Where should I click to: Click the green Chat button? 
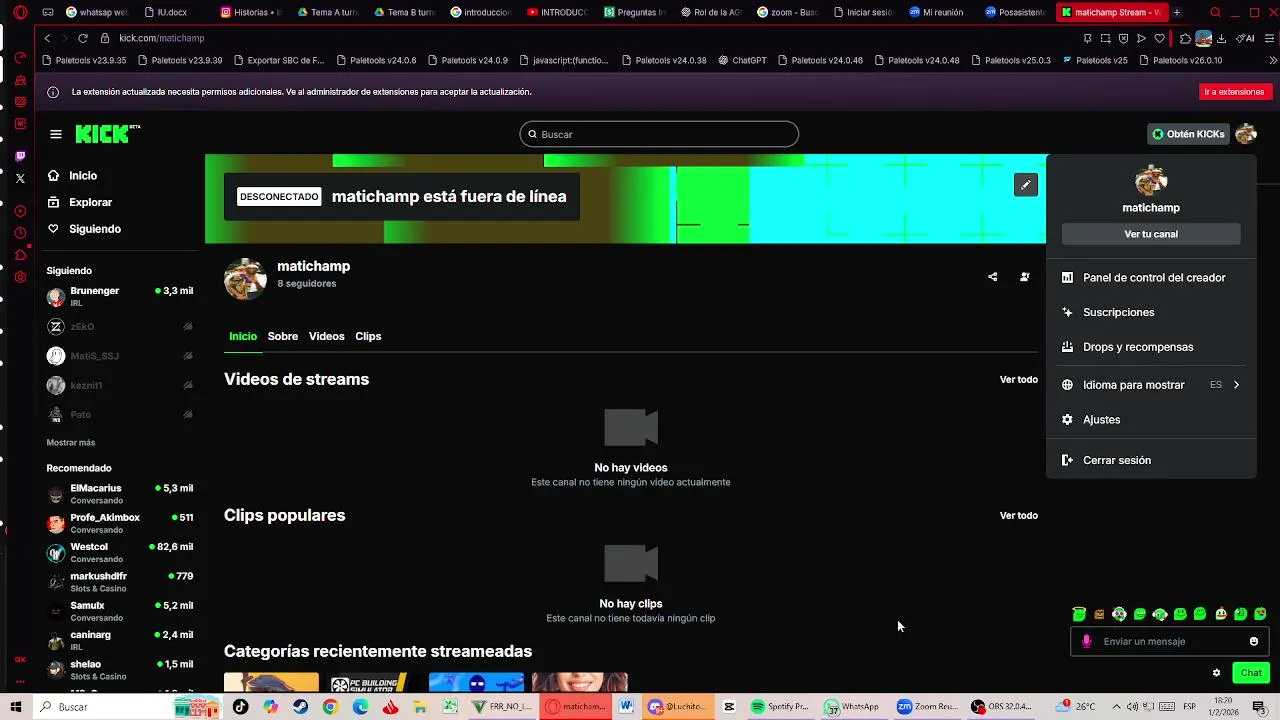coord(1251,673)
